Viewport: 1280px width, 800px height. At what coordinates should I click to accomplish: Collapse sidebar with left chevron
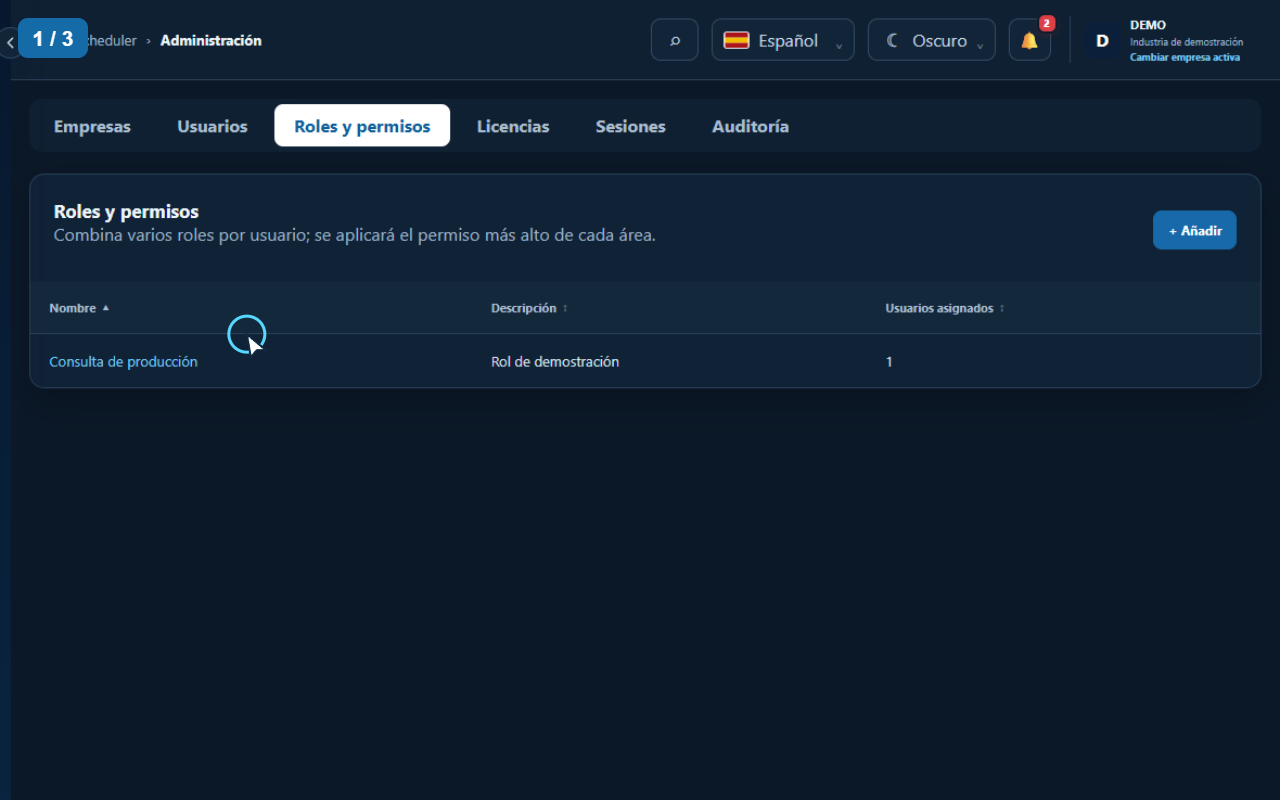click(x=10, y=43)
